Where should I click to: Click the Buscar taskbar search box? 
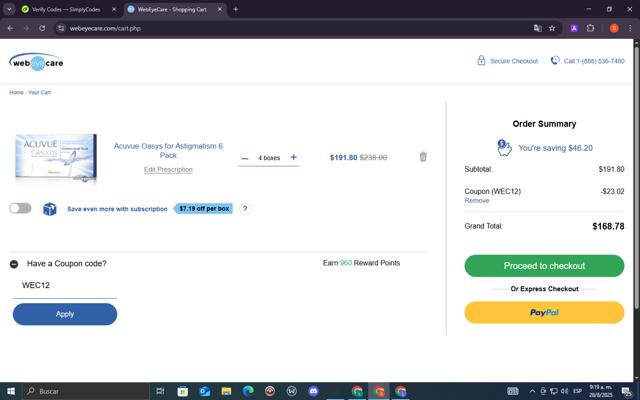pos(86,391)
